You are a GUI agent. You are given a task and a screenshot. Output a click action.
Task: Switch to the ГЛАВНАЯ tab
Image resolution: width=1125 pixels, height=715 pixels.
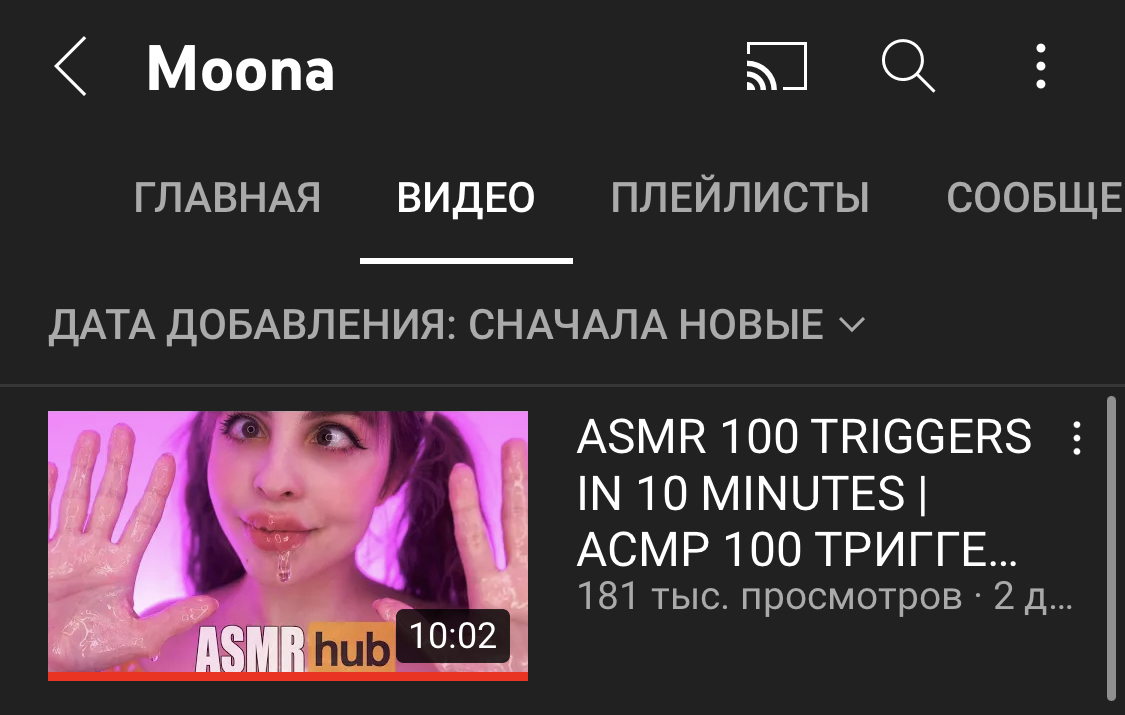pyautogui.click(x=227, y=198)
